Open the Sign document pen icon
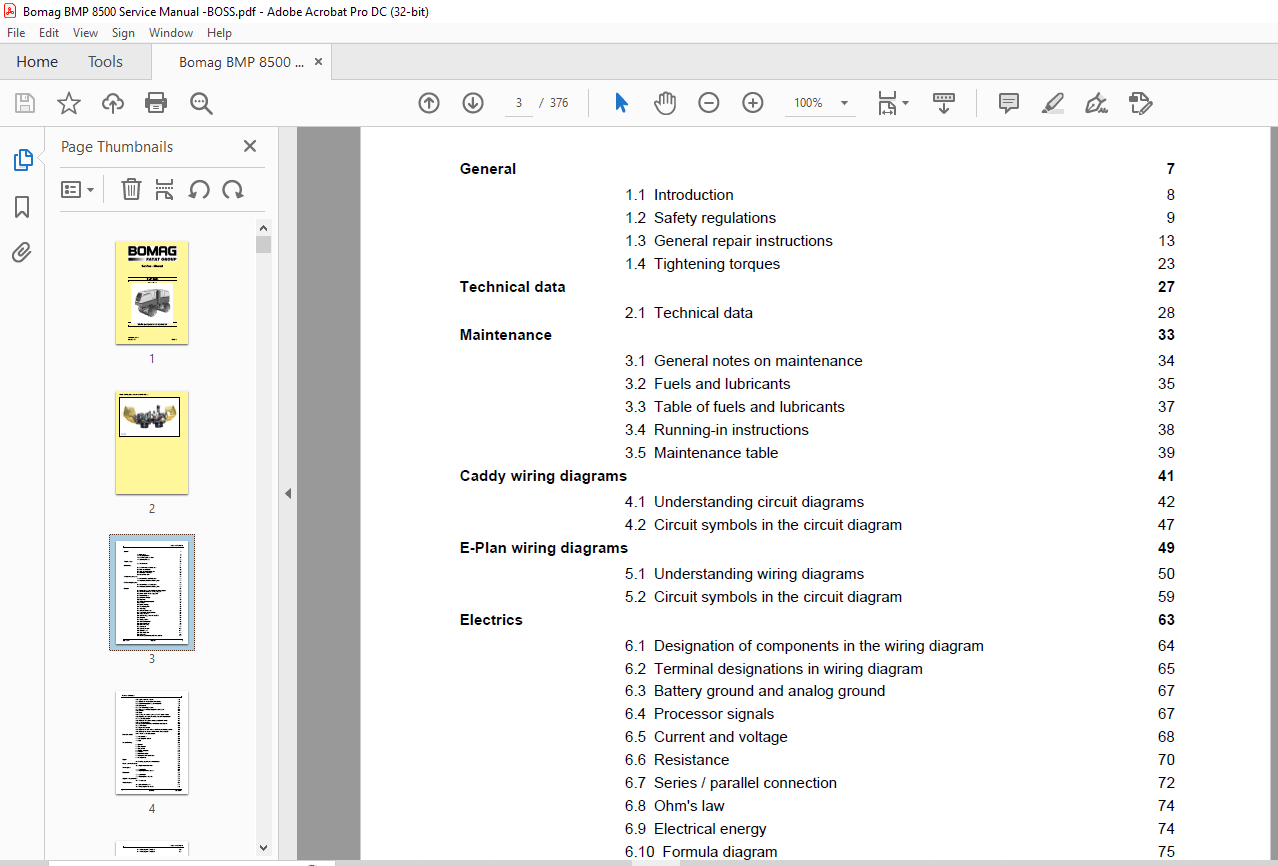1278x866 pixels. [x=1097, y=103]
